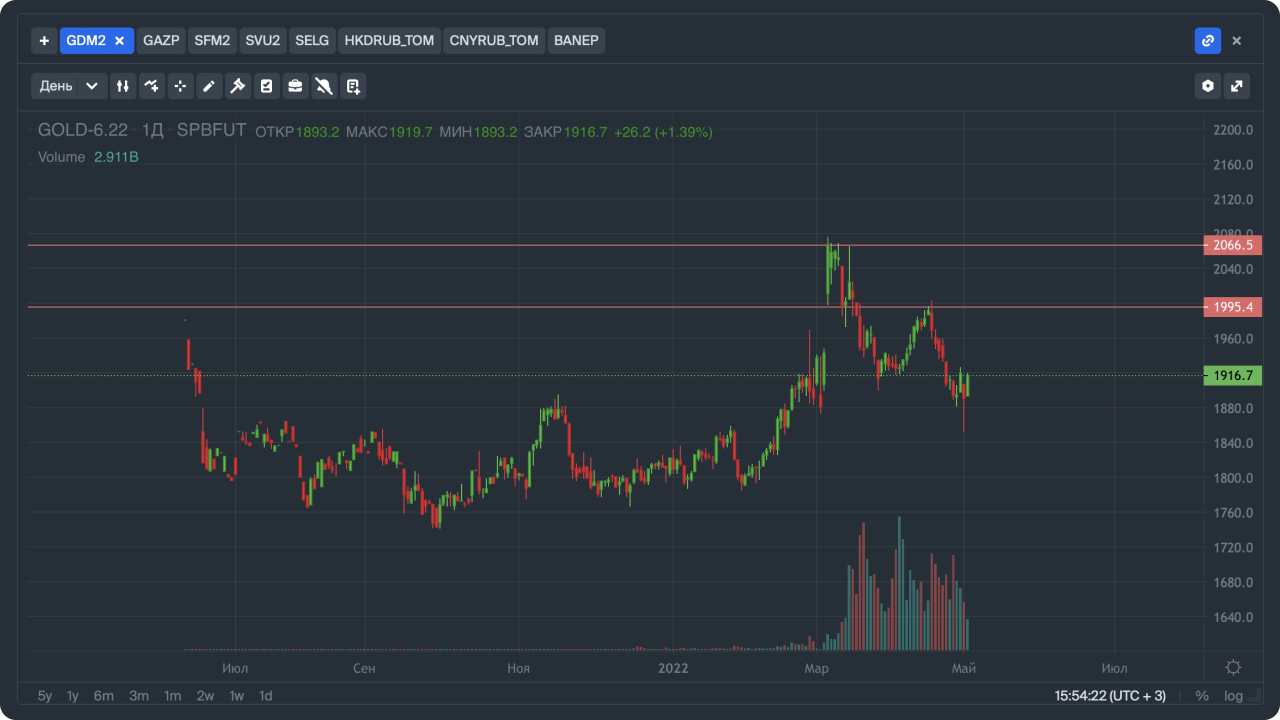Open the checklist deals icon
1280x720 pixels.
[266, 86]
